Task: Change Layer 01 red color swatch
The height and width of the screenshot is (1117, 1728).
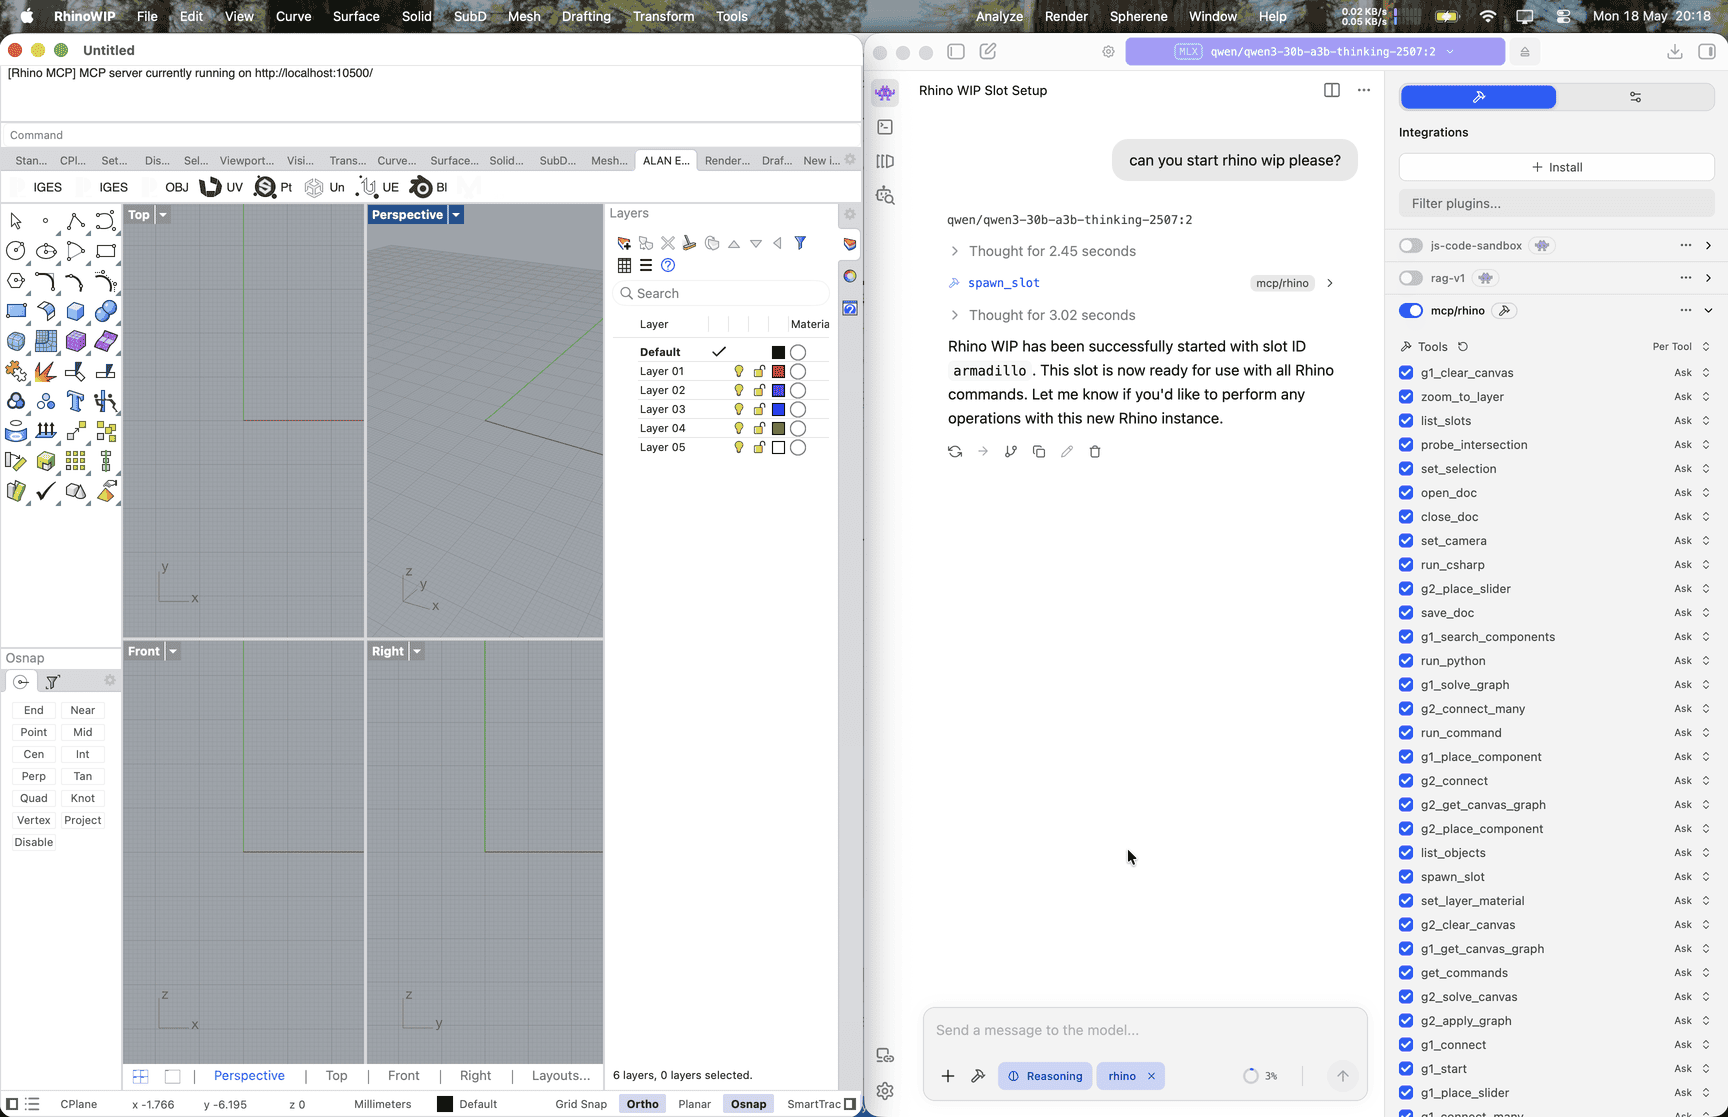Action: (x=778, y=371)
